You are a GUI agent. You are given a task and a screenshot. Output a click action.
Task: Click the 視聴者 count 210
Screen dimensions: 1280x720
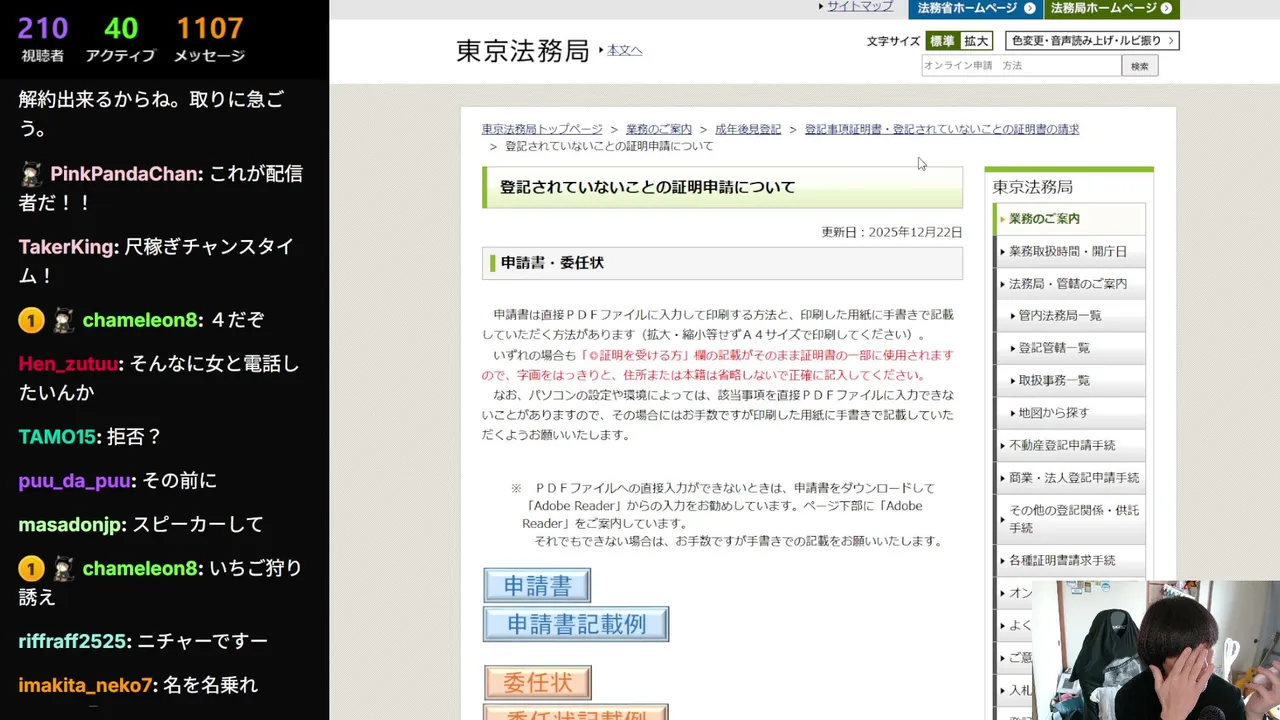click(x=43, y=28)
